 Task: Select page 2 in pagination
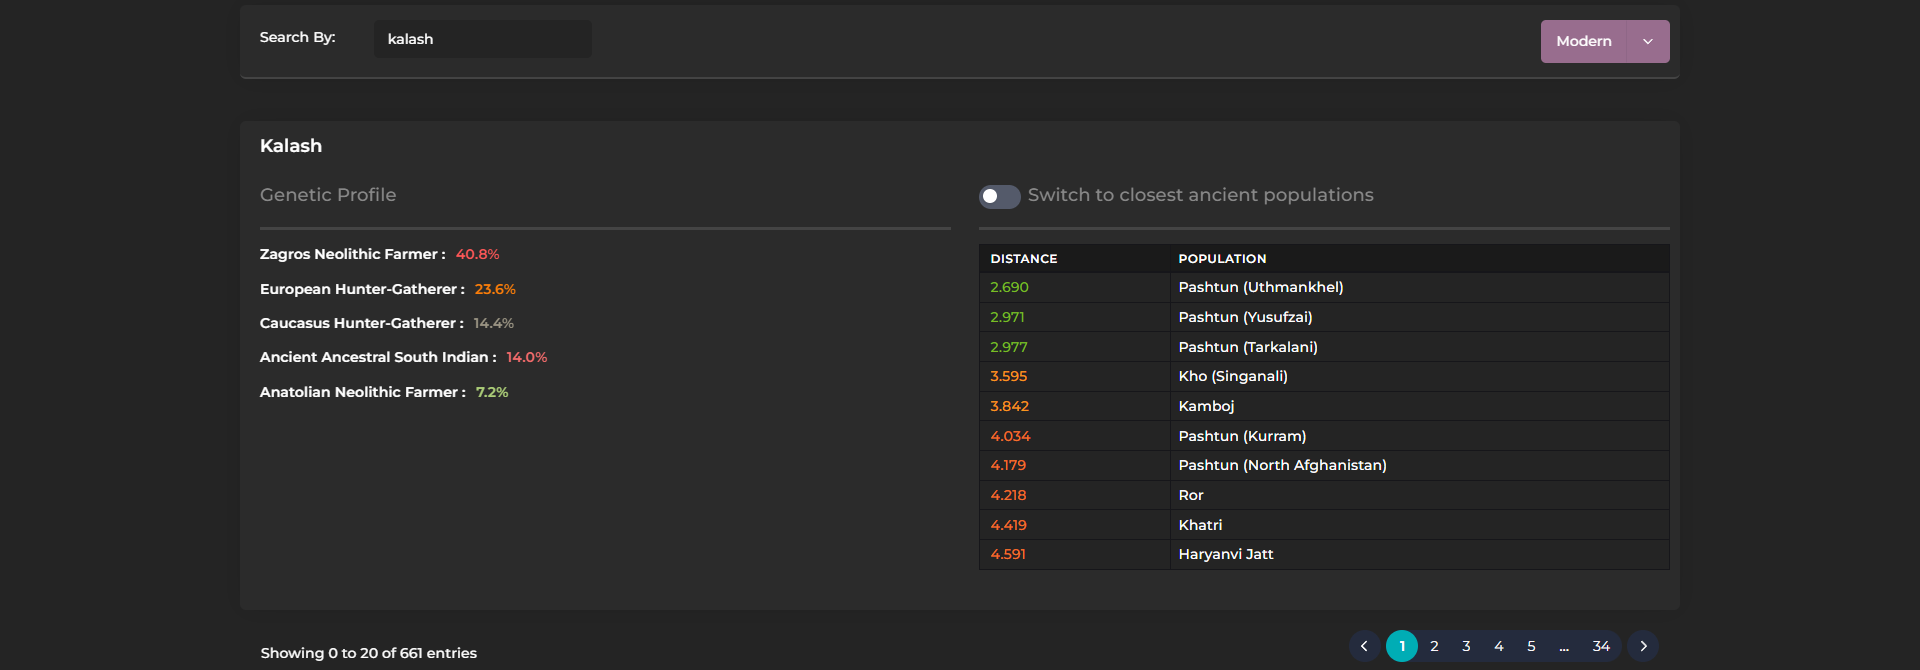1434,646
